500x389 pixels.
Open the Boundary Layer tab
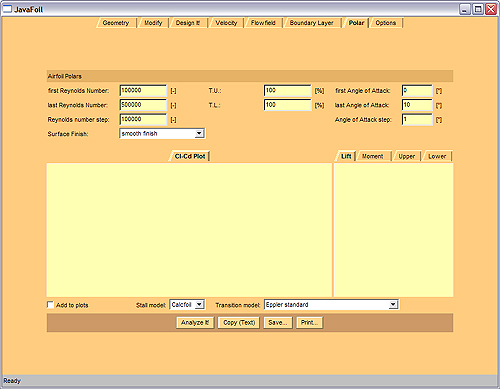(312, 23)
